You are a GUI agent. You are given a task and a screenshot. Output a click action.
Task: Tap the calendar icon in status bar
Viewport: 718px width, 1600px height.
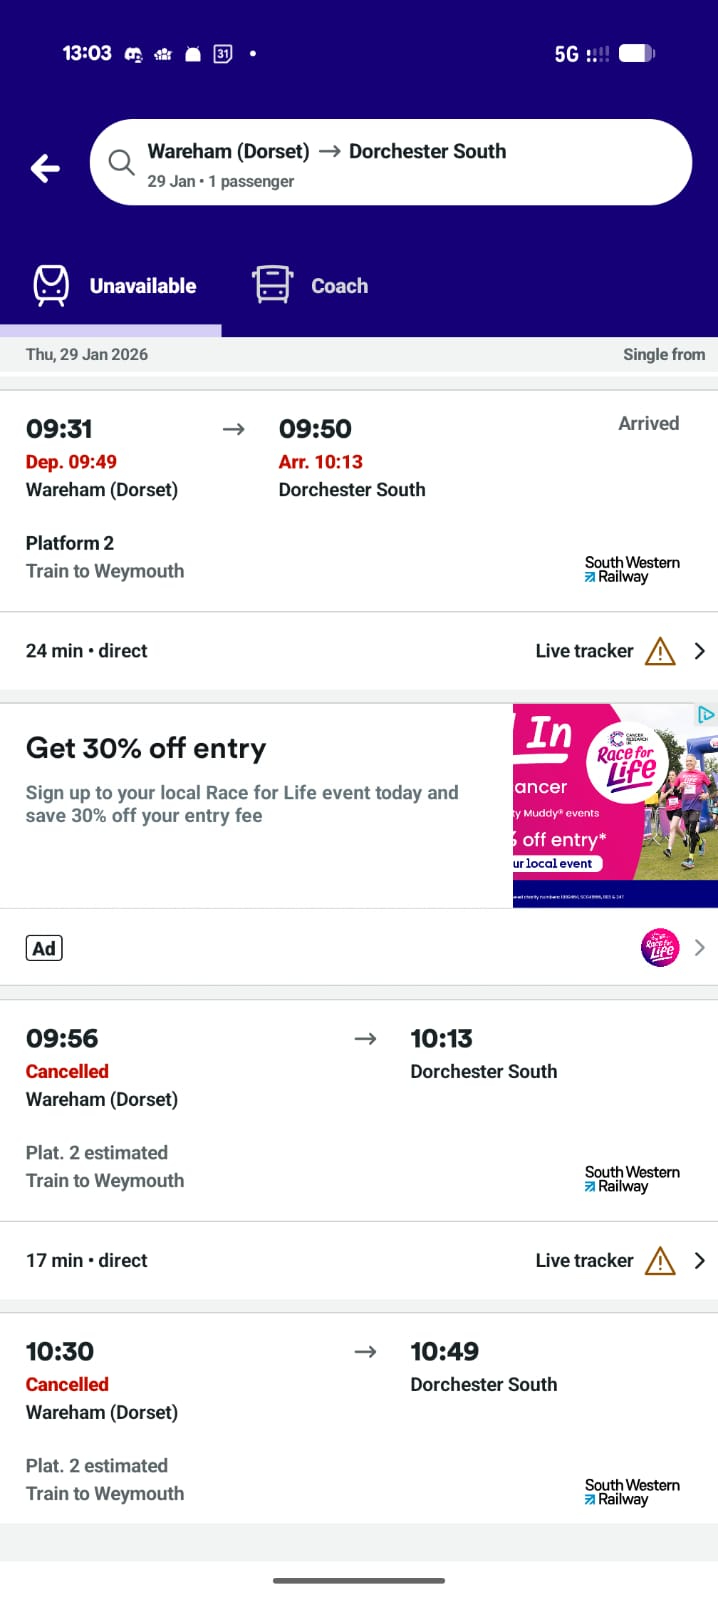pyautogui.click(x=223, y=54)
